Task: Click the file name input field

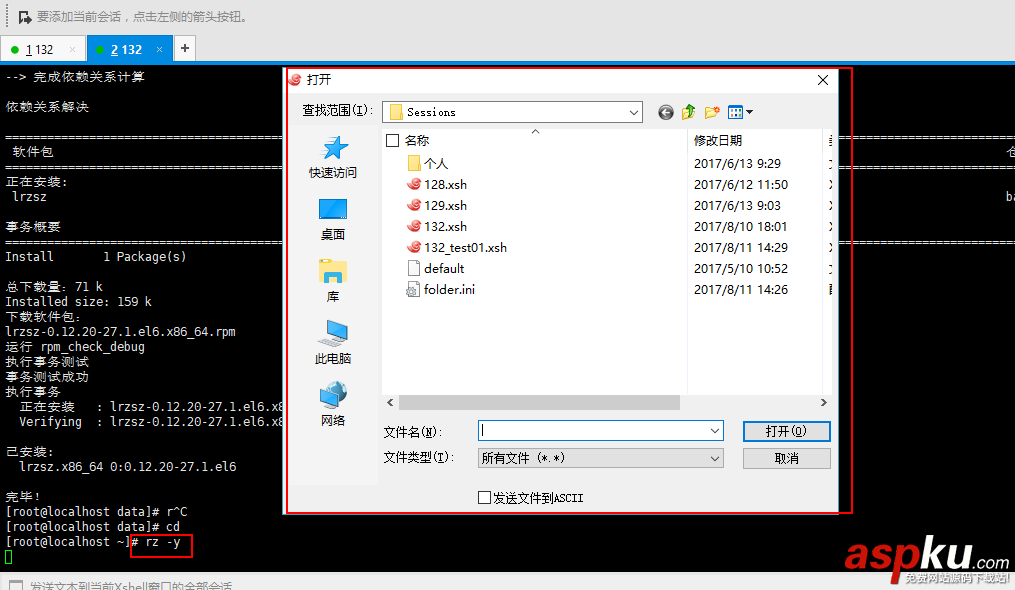Action: [x=592, y=431]
